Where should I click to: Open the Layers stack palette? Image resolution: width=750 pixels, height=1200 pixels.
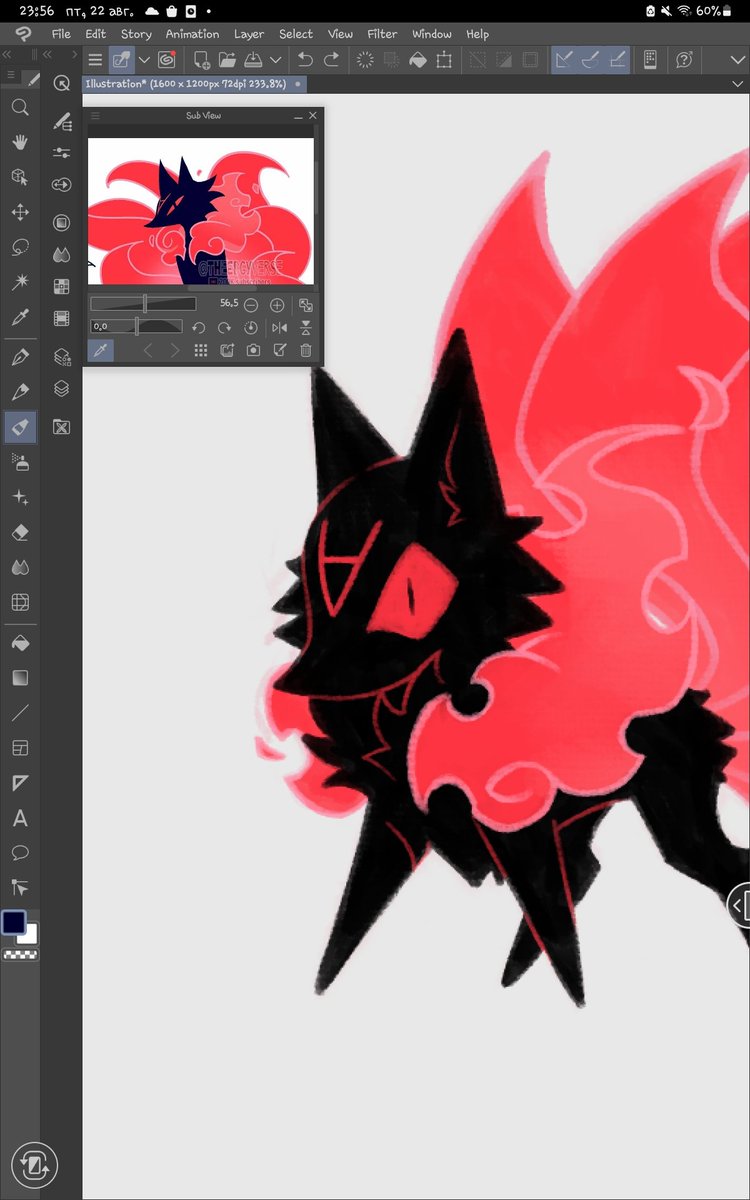tap(62, 388)
